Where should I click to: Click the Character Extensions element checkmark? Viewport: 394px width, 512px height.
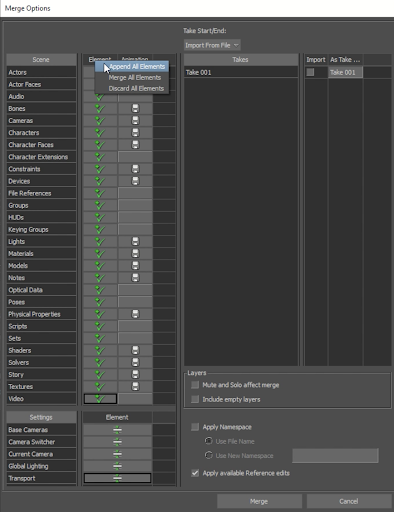[x=100, y=157]
